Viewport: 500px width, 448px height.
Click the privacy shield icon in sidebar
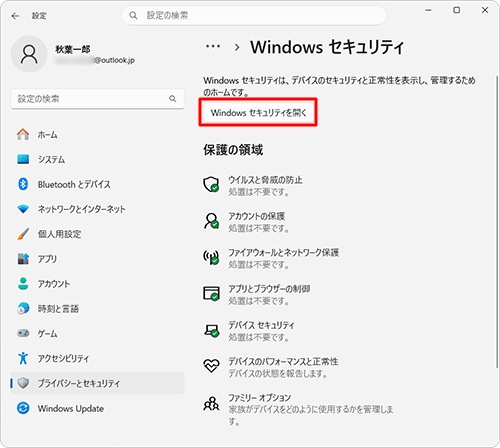(x=23, y=383)
